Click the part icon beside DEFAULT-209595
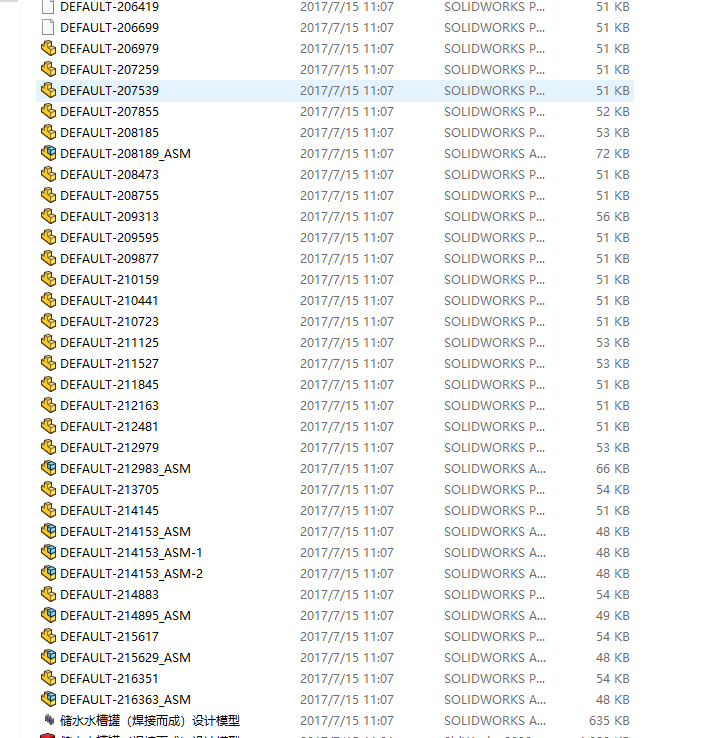725x738 pixels. coord(48,238)
